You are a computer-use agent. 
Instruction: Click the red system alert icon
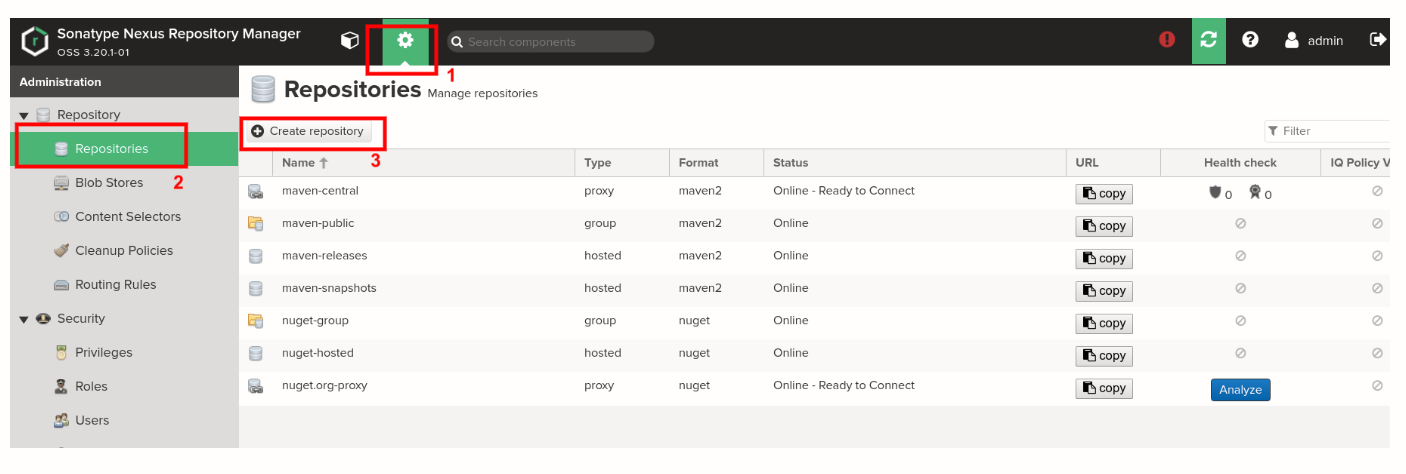[x=1167, y=40]
